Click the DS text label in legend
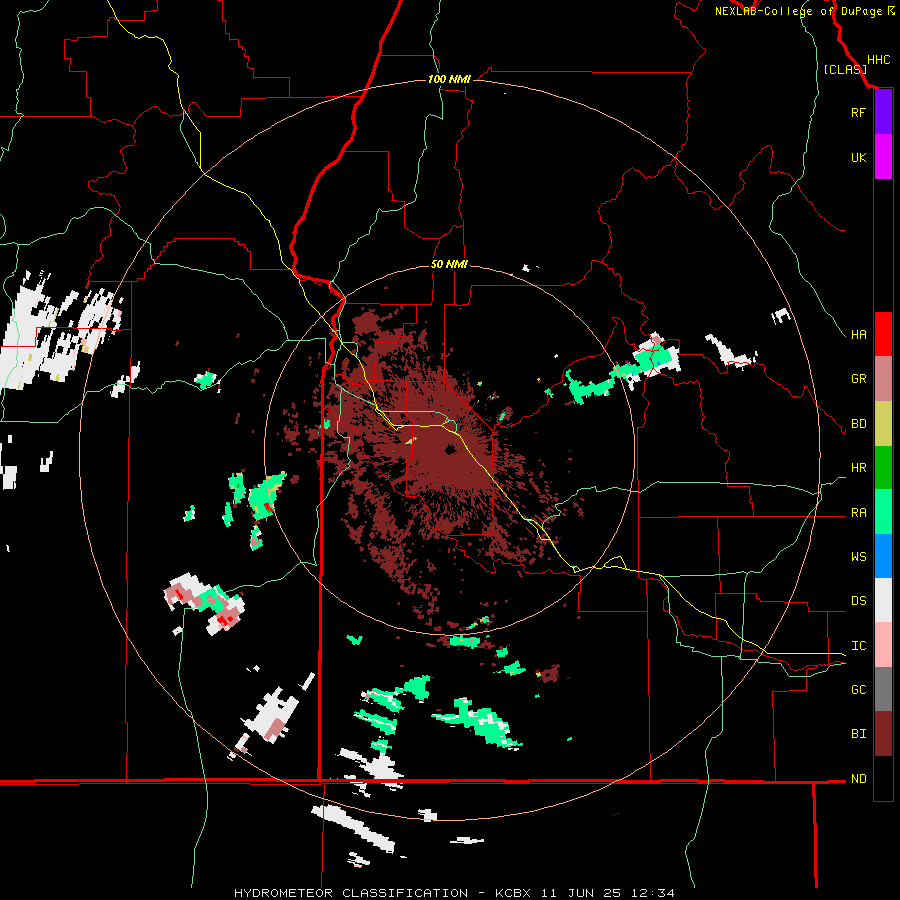The height and width of the screenshot is (900, 900). 858,601
